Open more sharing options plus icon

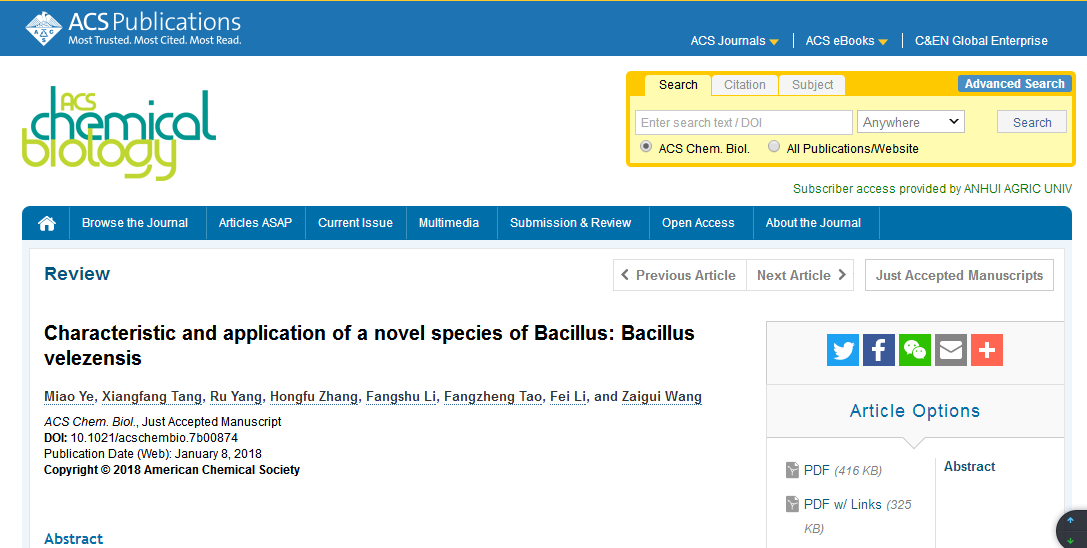(987, 350)
